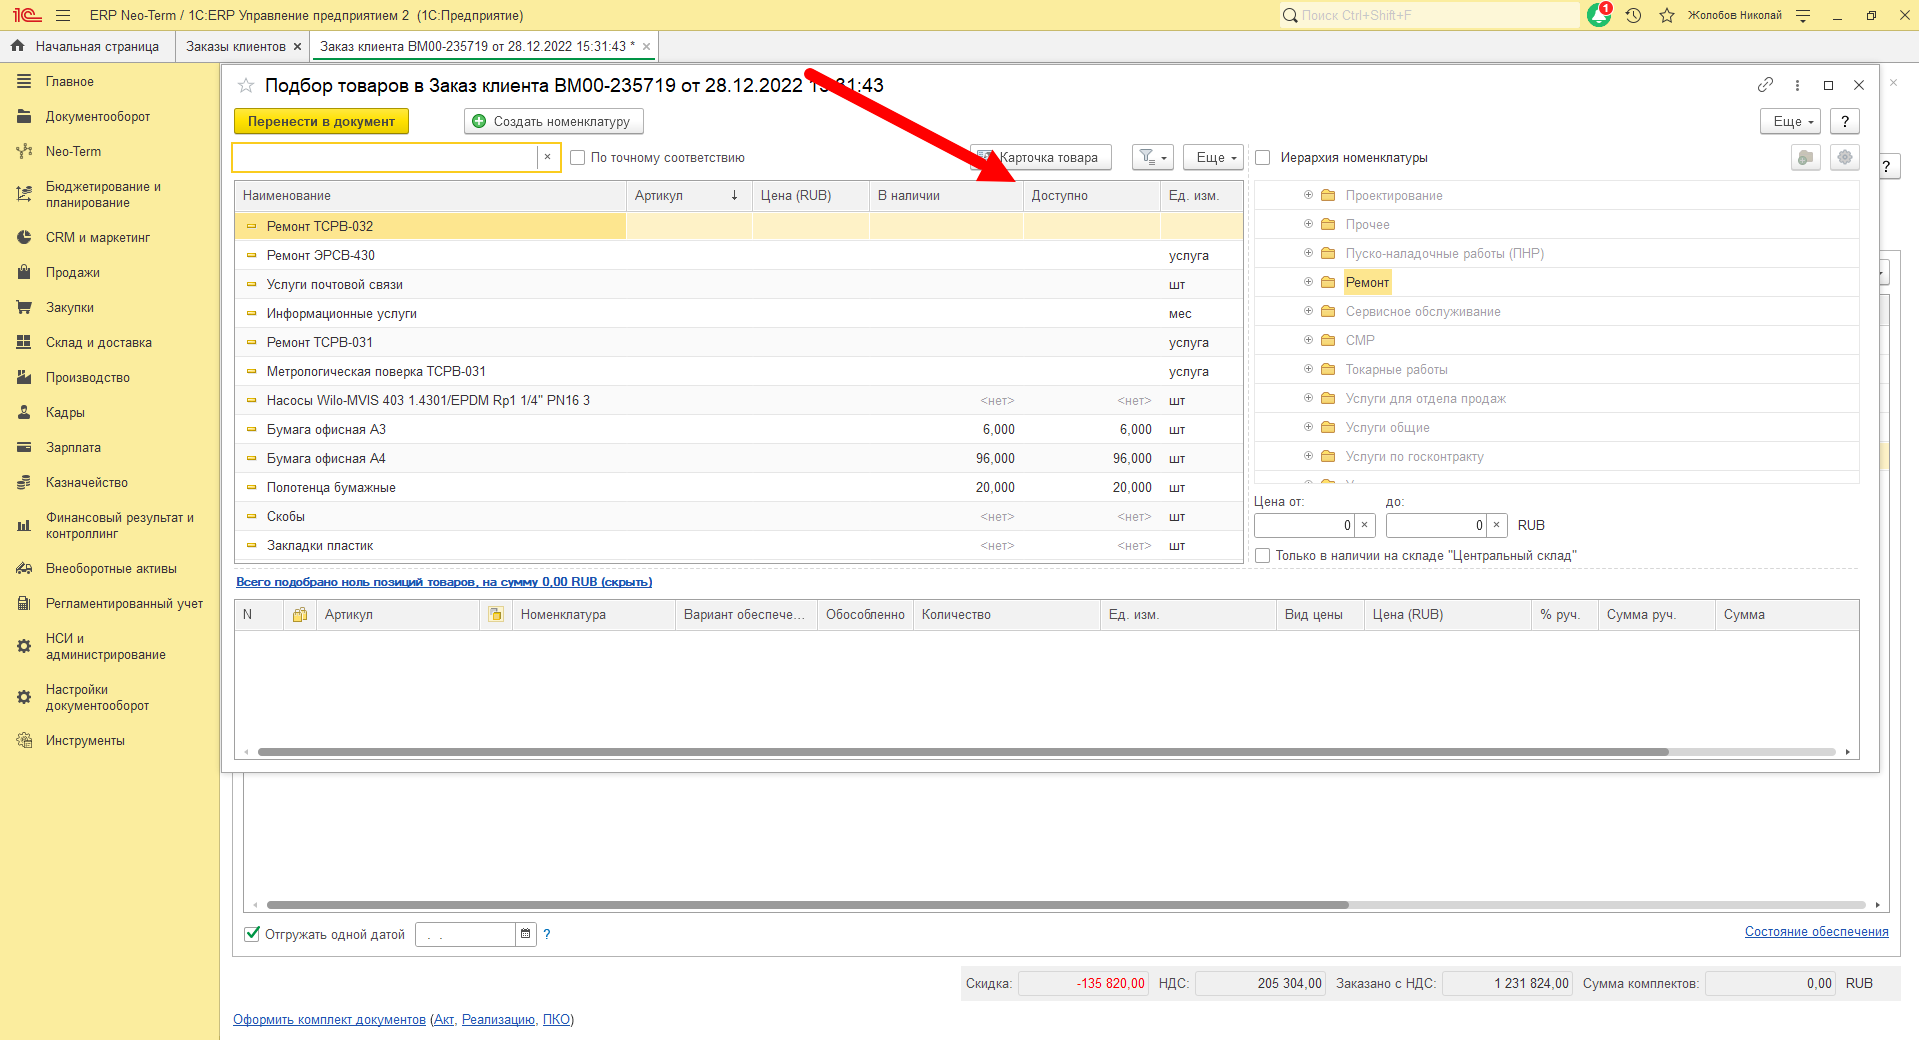Select row Бумага офисная А4
This screenshot has width=1919, height=1040.
click(739, 458)
